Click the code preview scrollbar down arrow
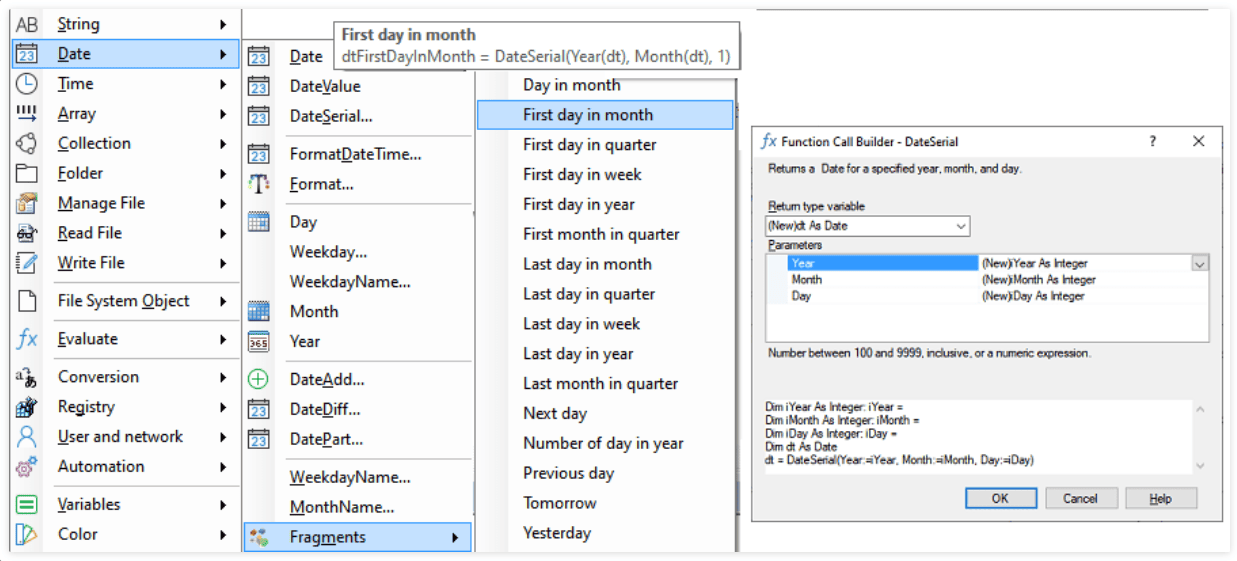 [x=1200, y=466]
